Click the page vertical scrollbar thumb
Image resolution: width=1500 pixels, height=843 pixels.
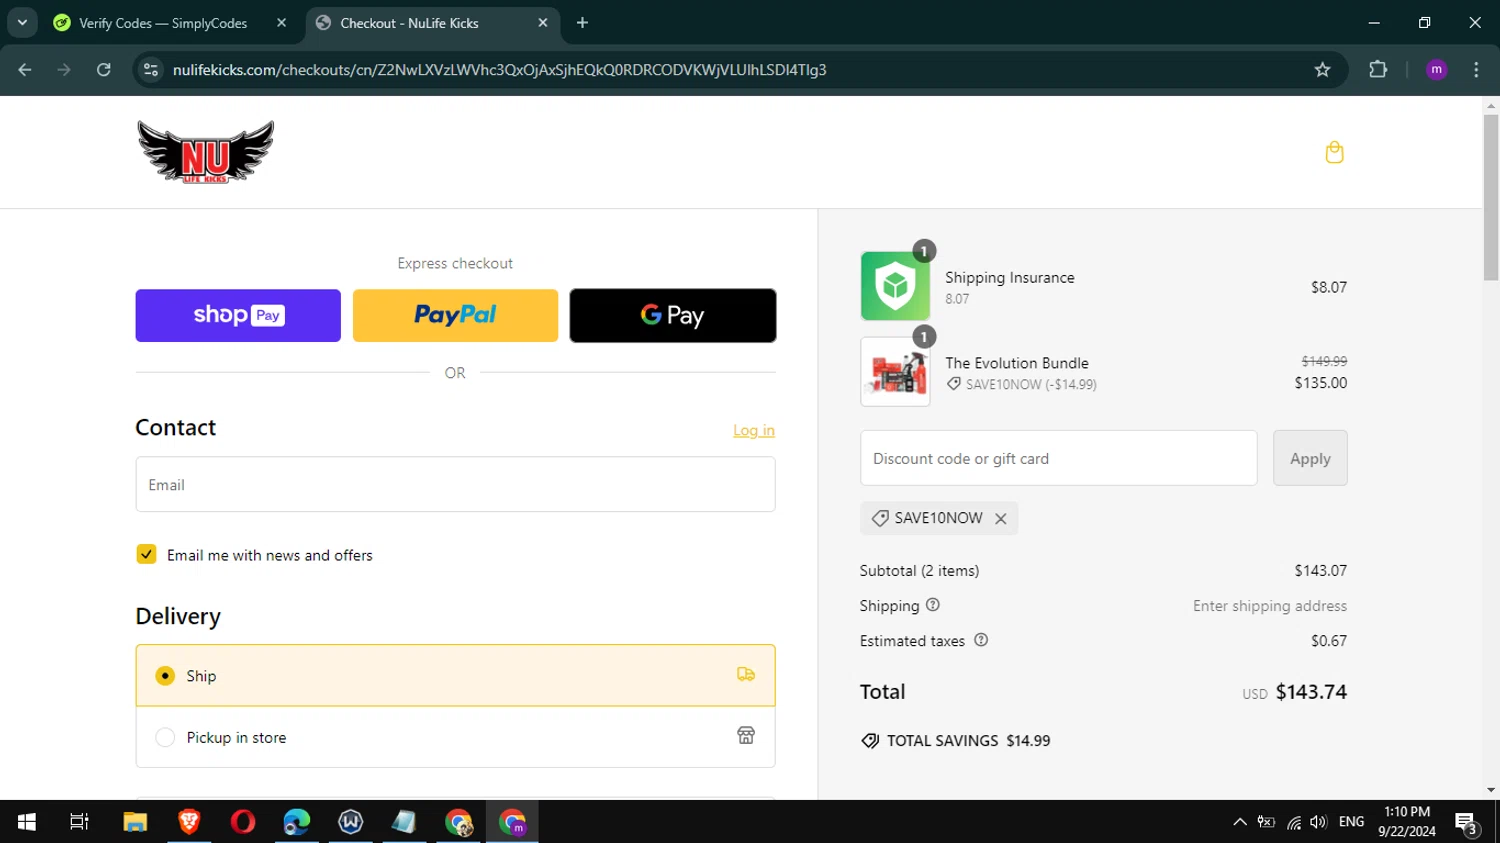(x=1491, y=197)
